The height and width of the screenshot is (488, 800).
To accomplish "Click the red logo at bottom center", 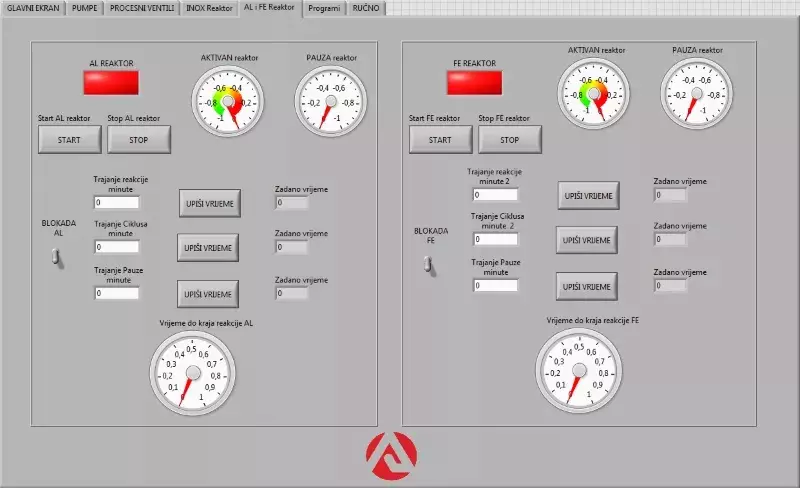I will click(x=389, y=455).
